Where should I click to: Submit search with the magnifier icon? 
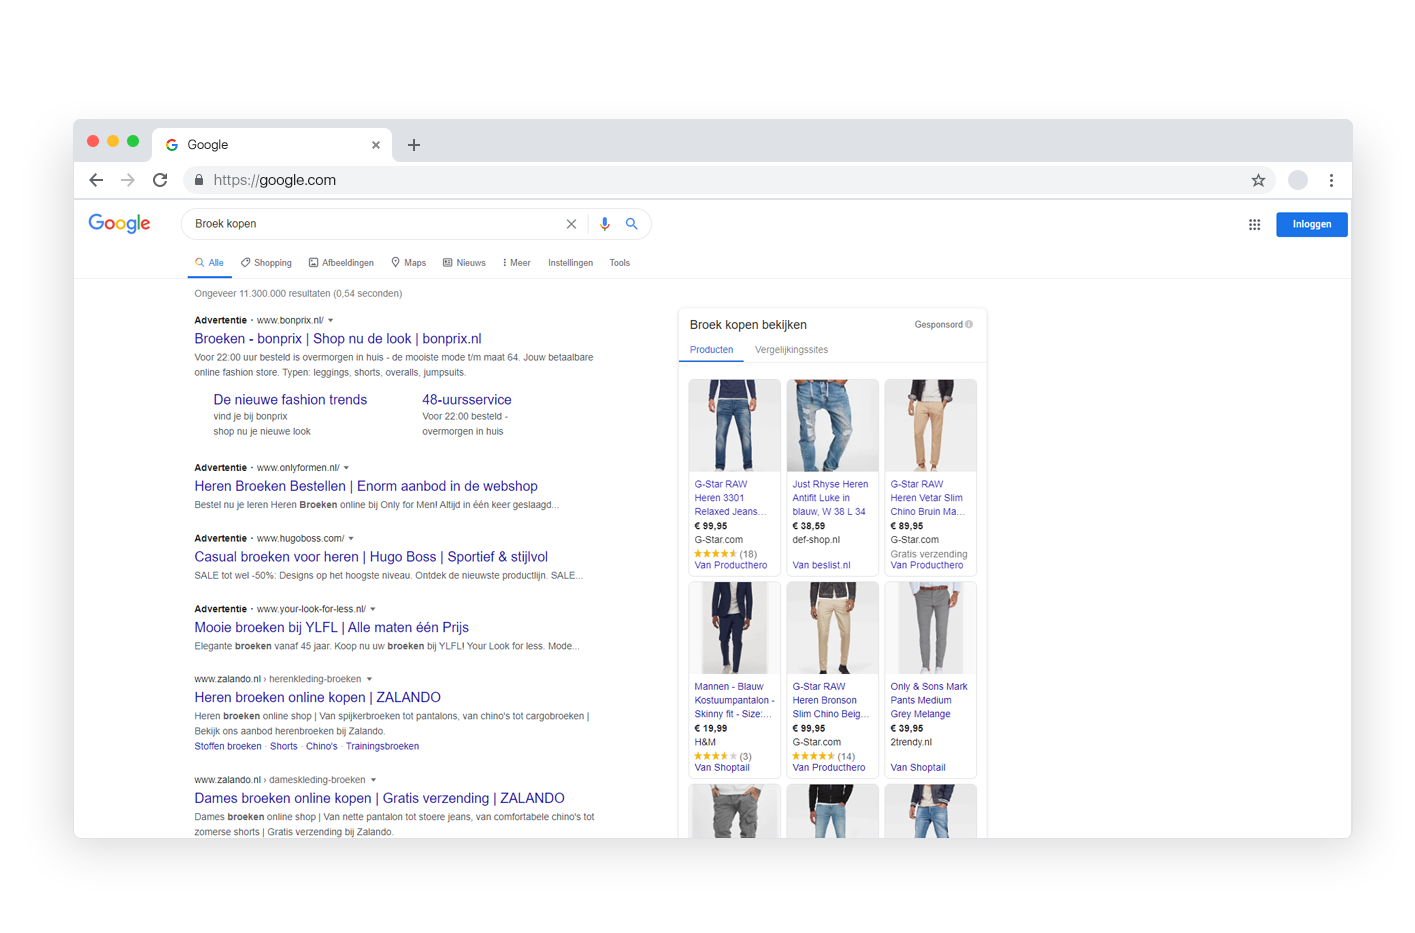point(632,224)
